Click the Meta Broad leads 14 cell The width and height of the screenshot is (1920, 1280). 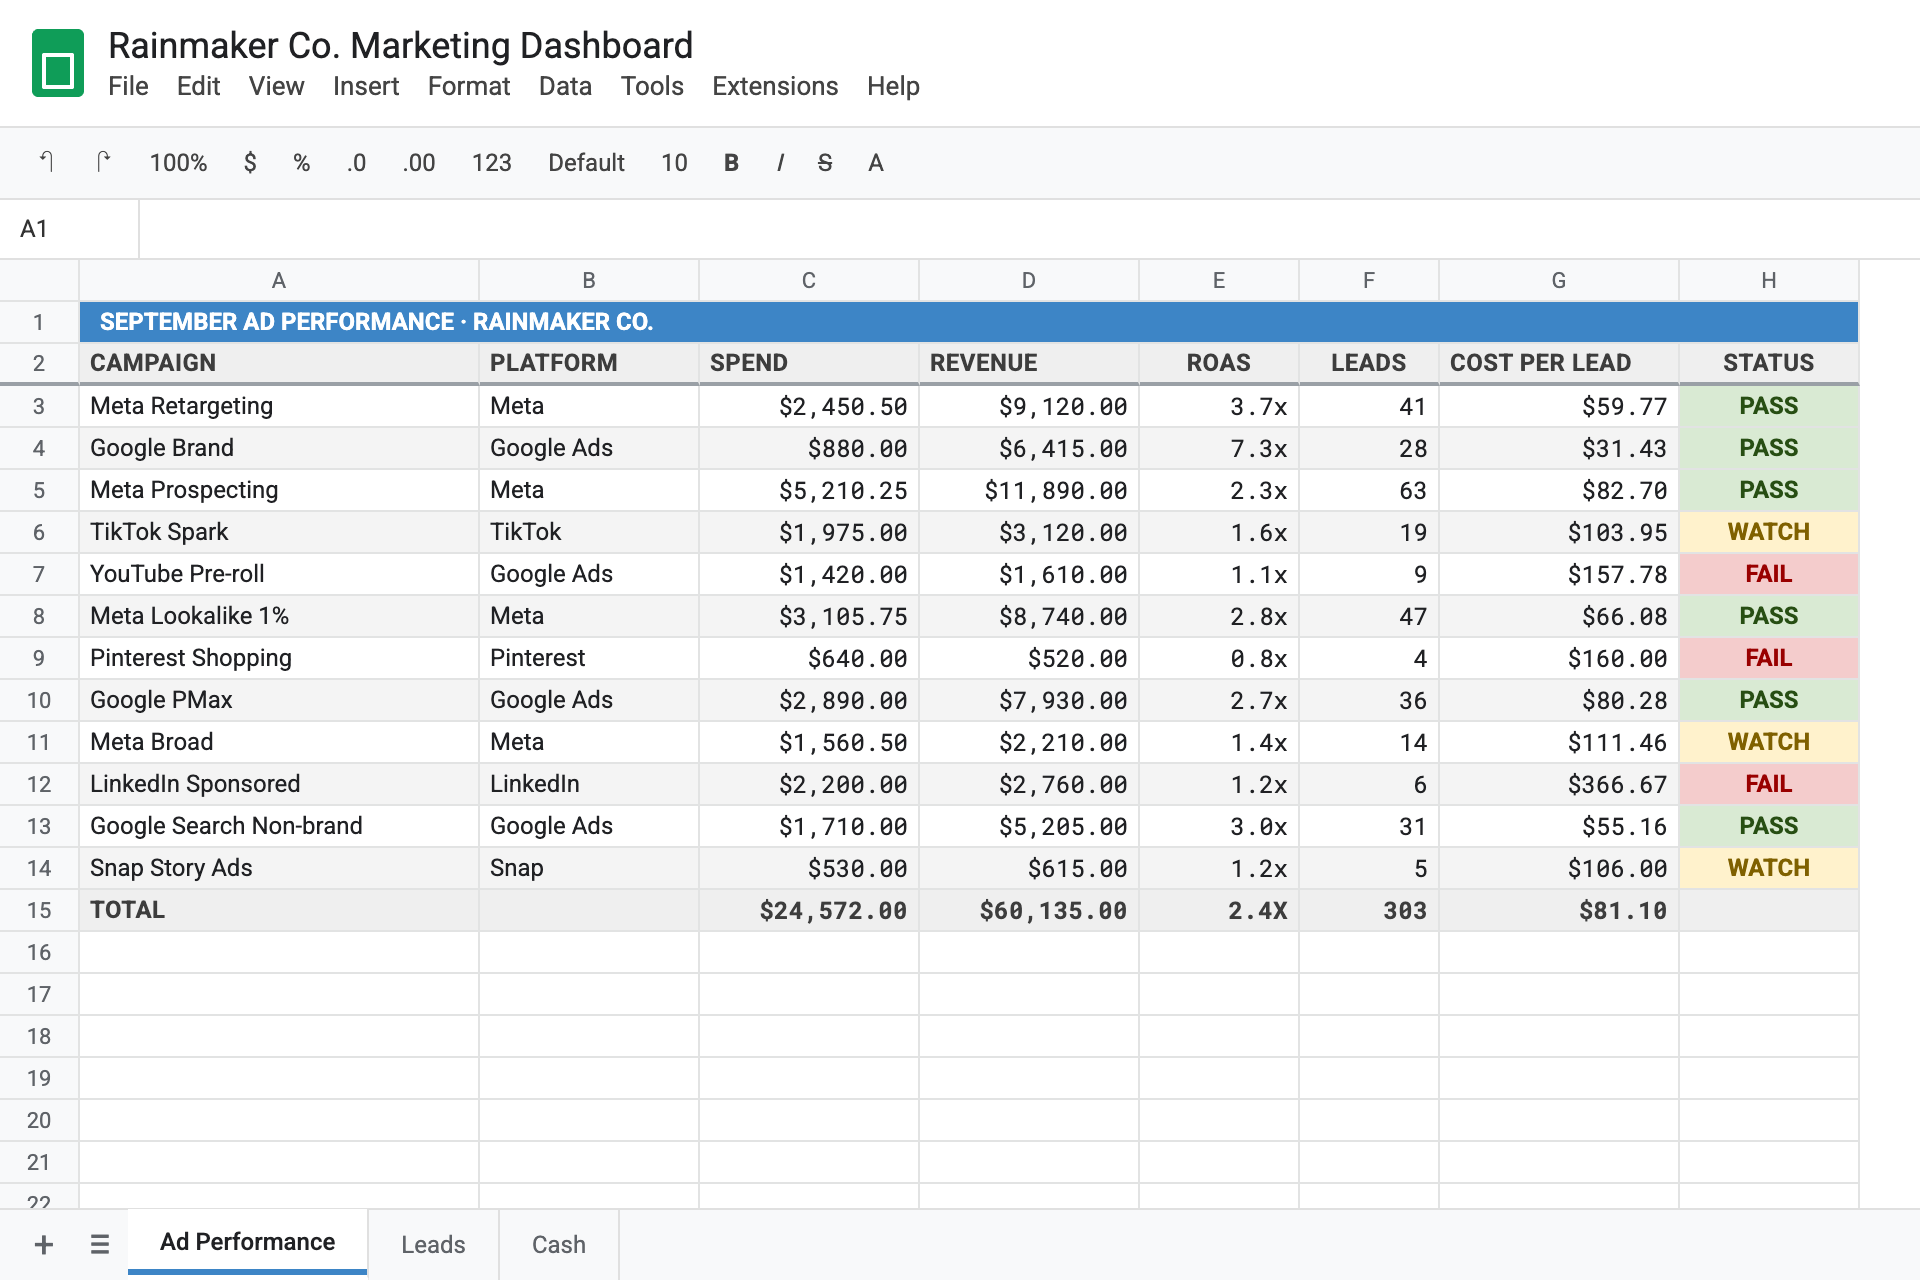tap(1369, 742)
